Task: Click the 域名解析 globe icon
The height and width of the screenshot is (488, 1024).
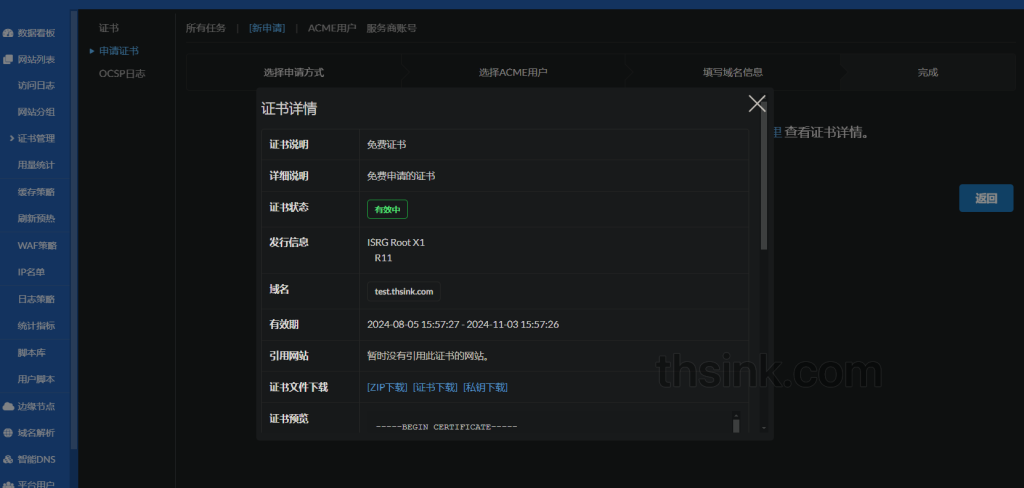Action: pos(8,433)
